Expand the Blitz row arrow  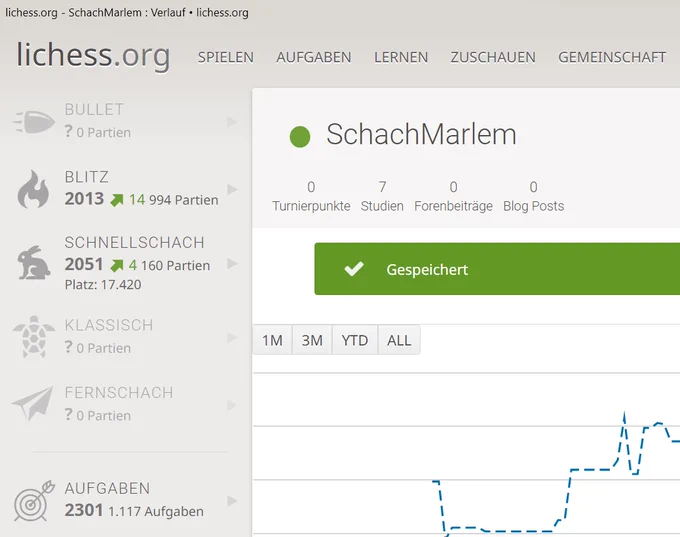[x=232, y=190]
